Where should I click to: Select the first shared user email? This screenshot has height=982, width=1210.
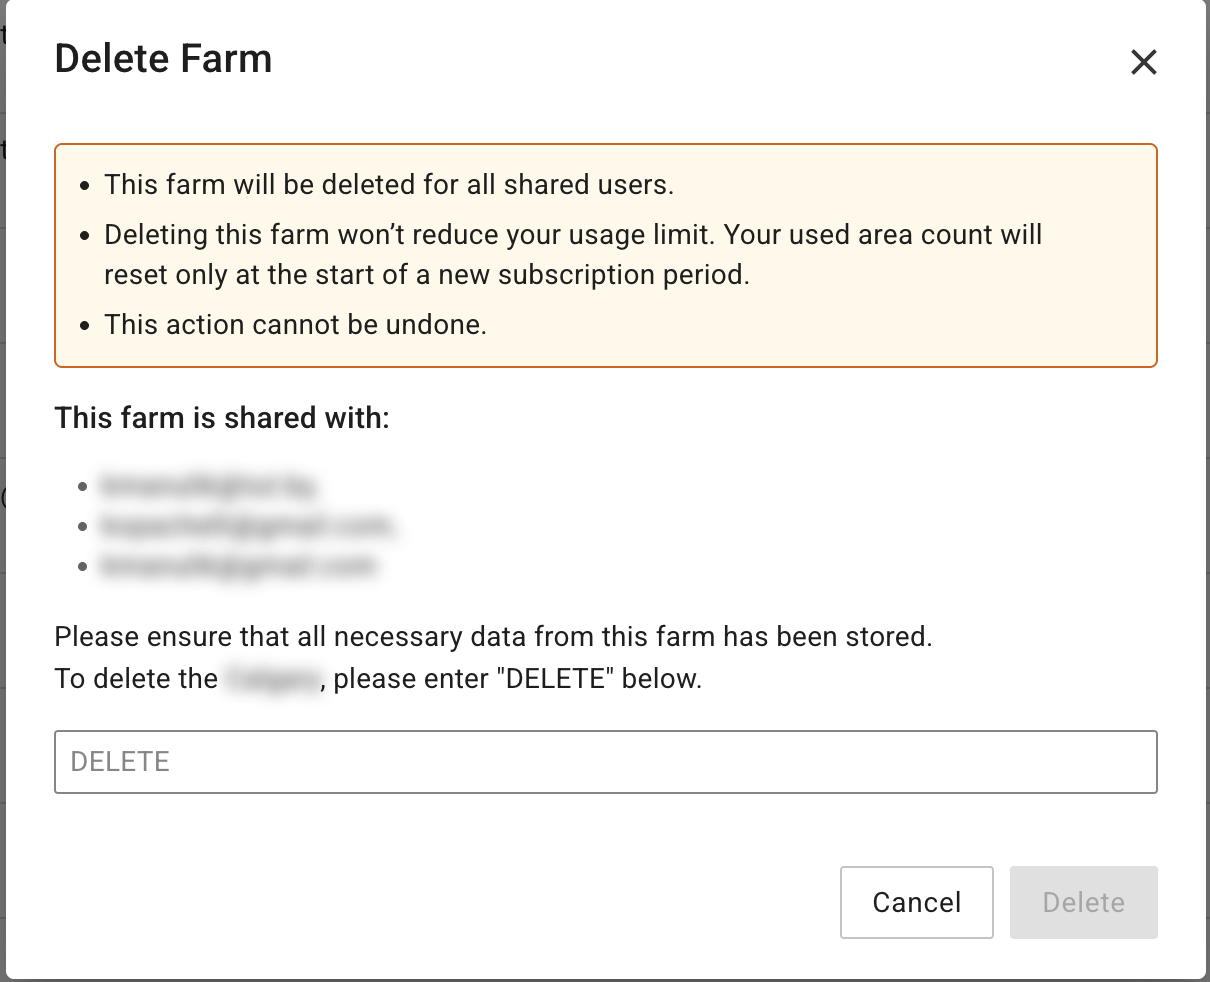(x=208, y=486)
